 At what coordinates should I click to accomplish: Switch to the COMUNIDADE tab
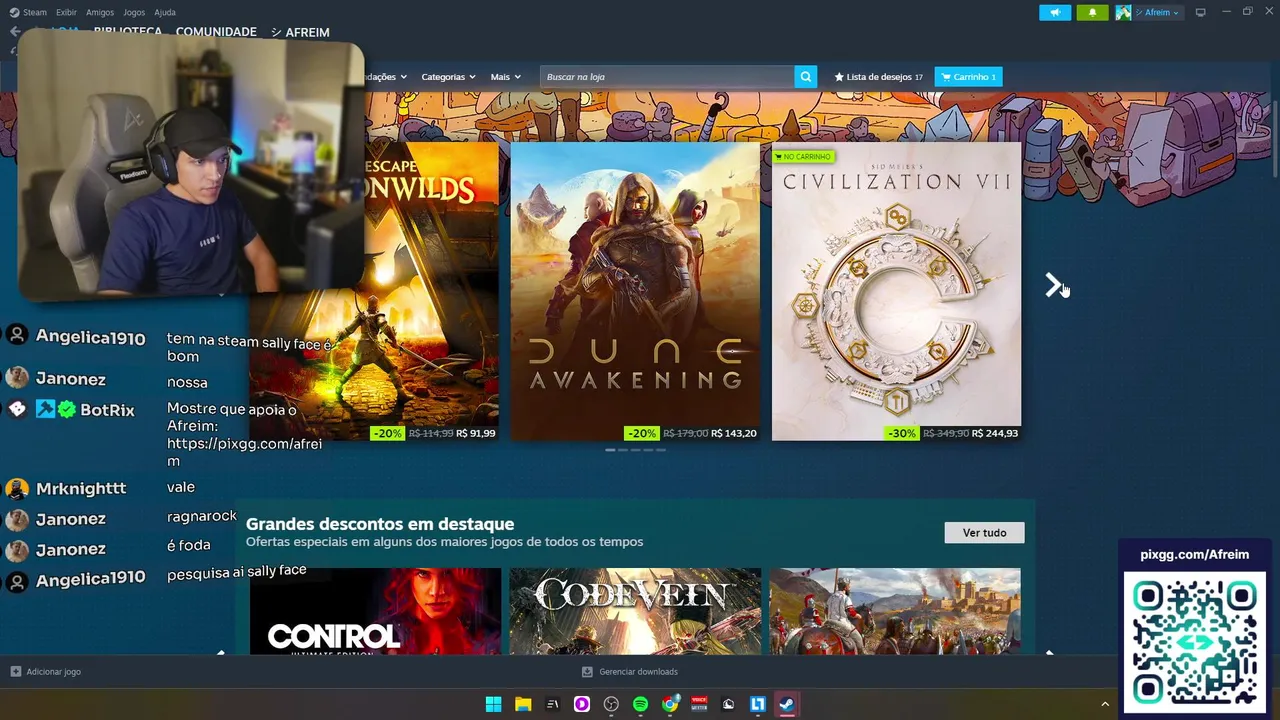216,32
